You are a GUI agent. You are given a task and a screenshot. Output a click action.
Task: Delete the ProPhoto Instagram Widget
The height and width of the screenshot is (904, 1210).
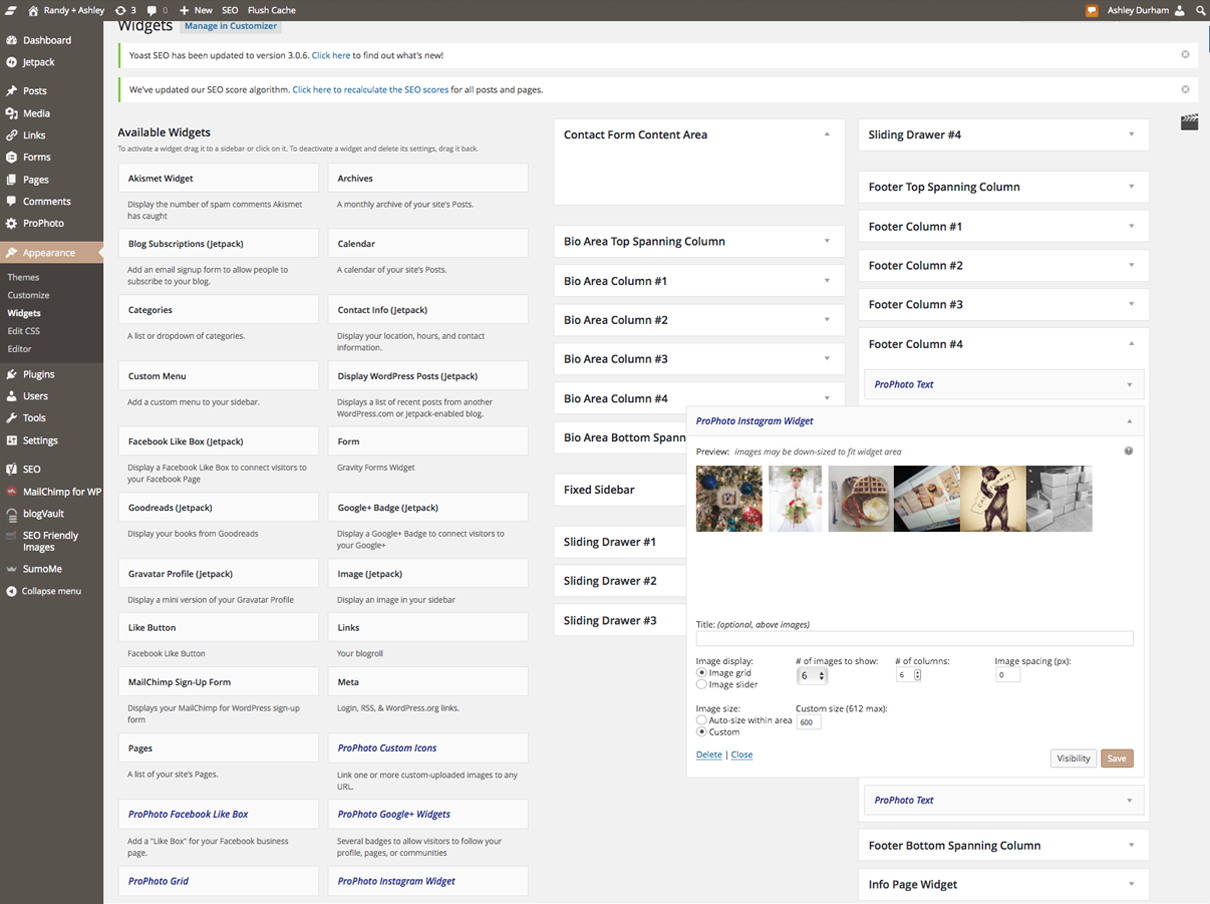tap(709, 754)
